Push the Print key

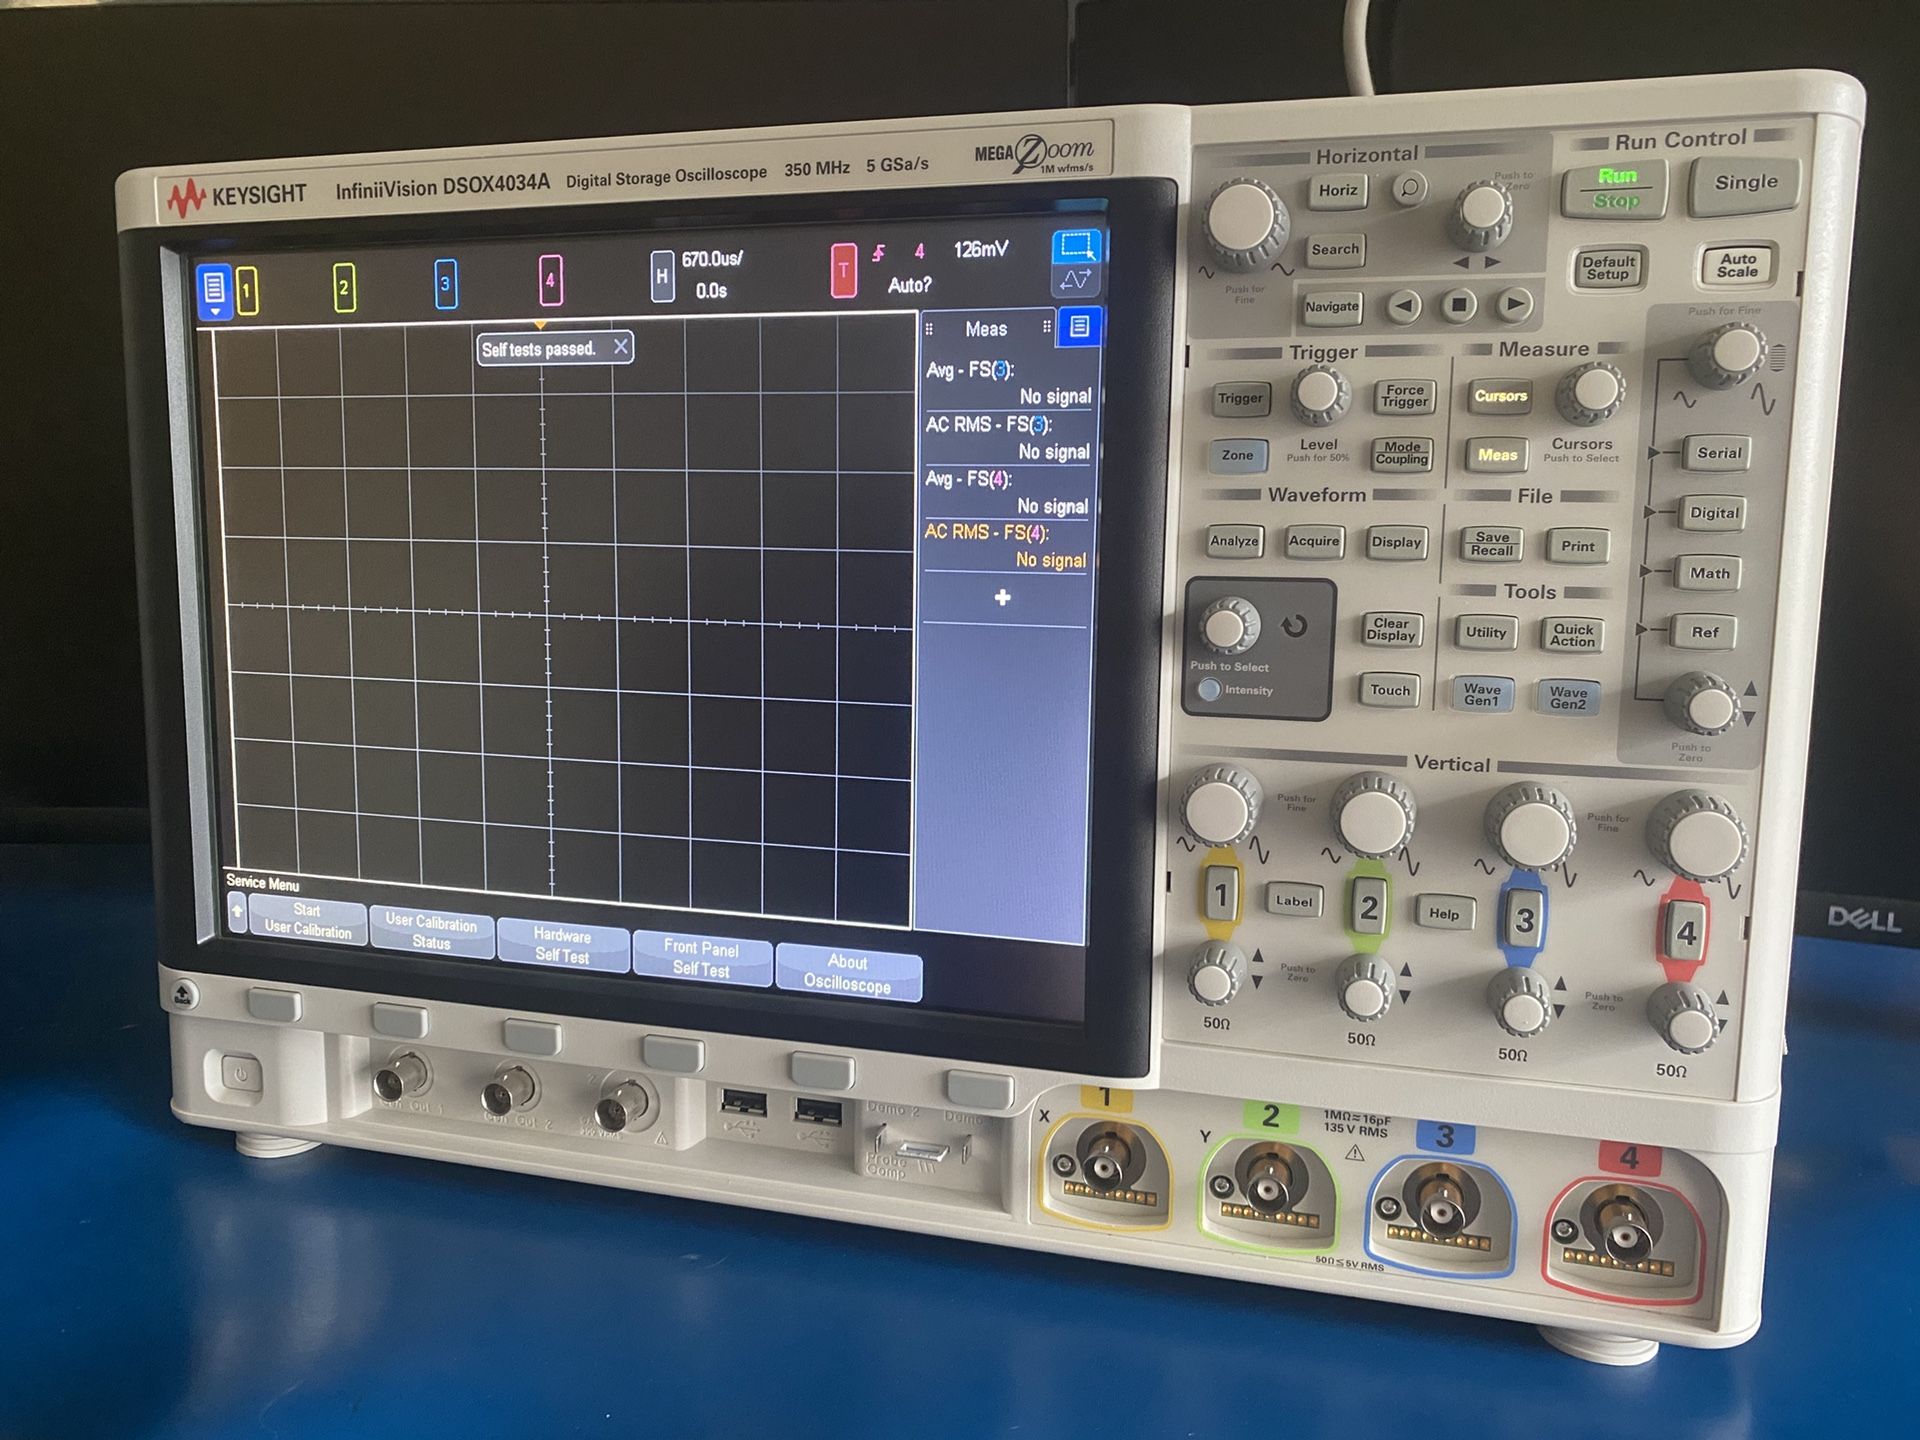[1578, 546]
